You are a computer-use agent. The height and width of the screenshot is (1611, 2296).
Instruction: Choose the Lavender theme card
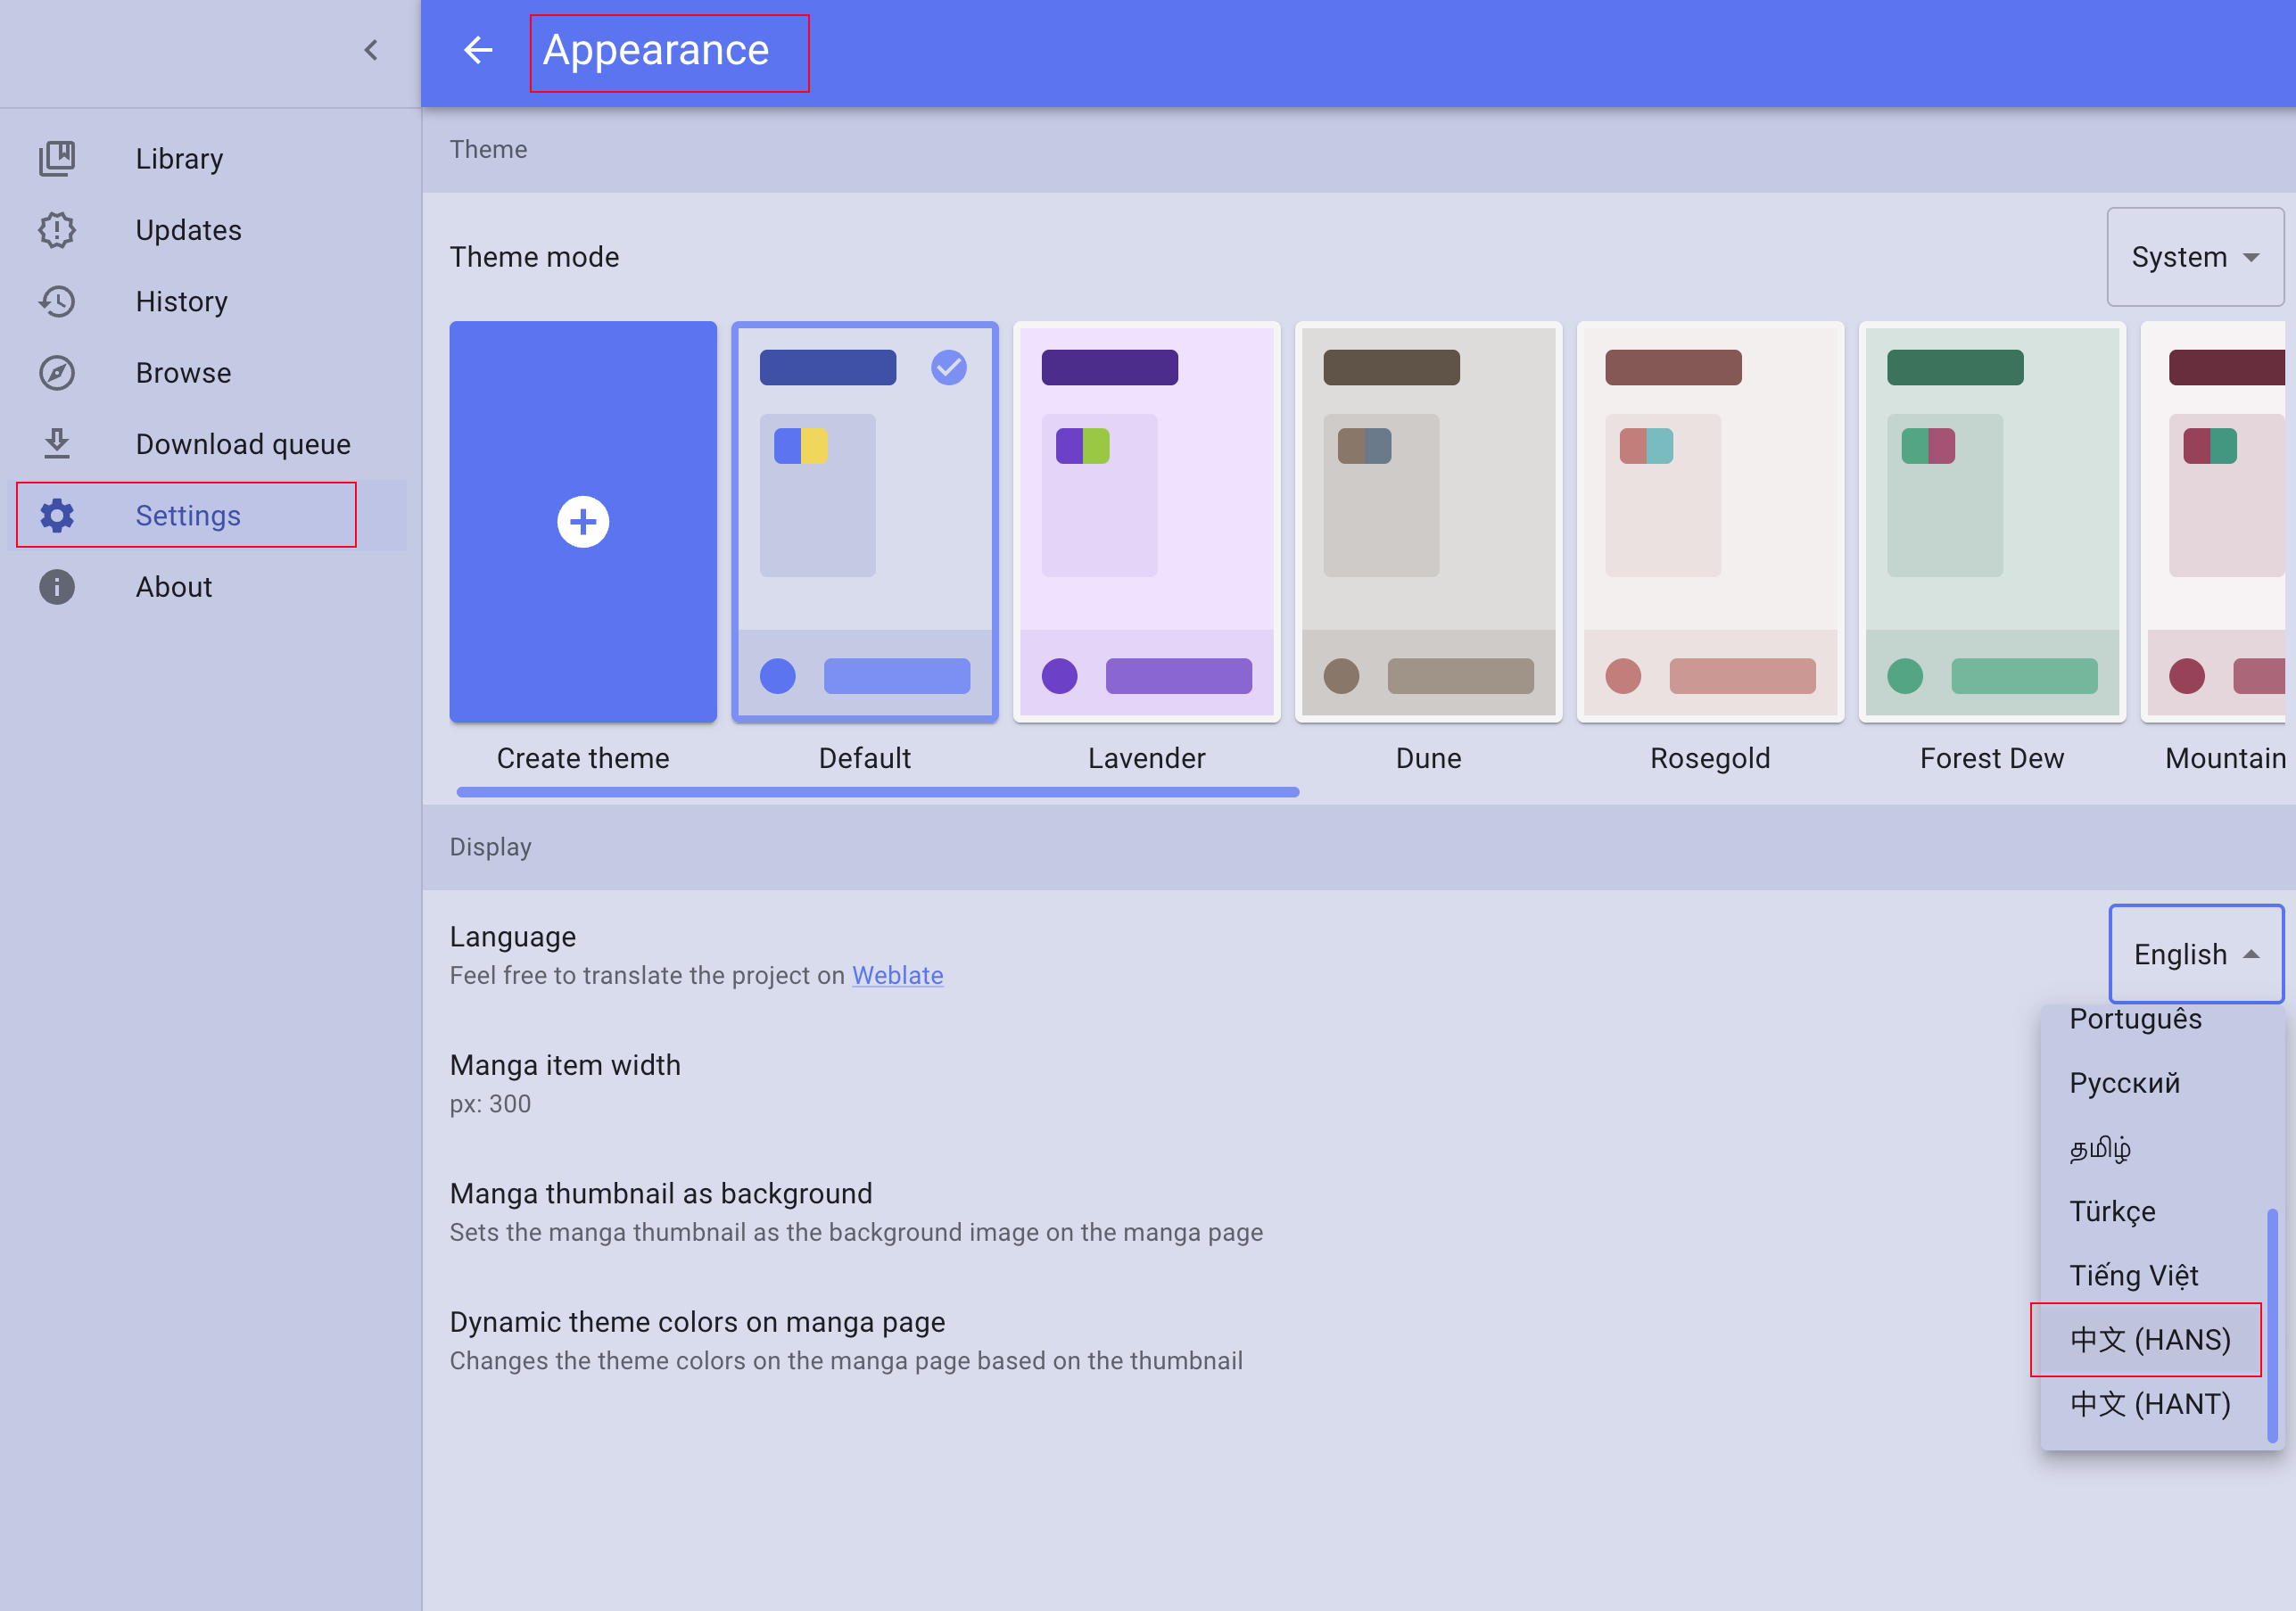[1146, 522]
